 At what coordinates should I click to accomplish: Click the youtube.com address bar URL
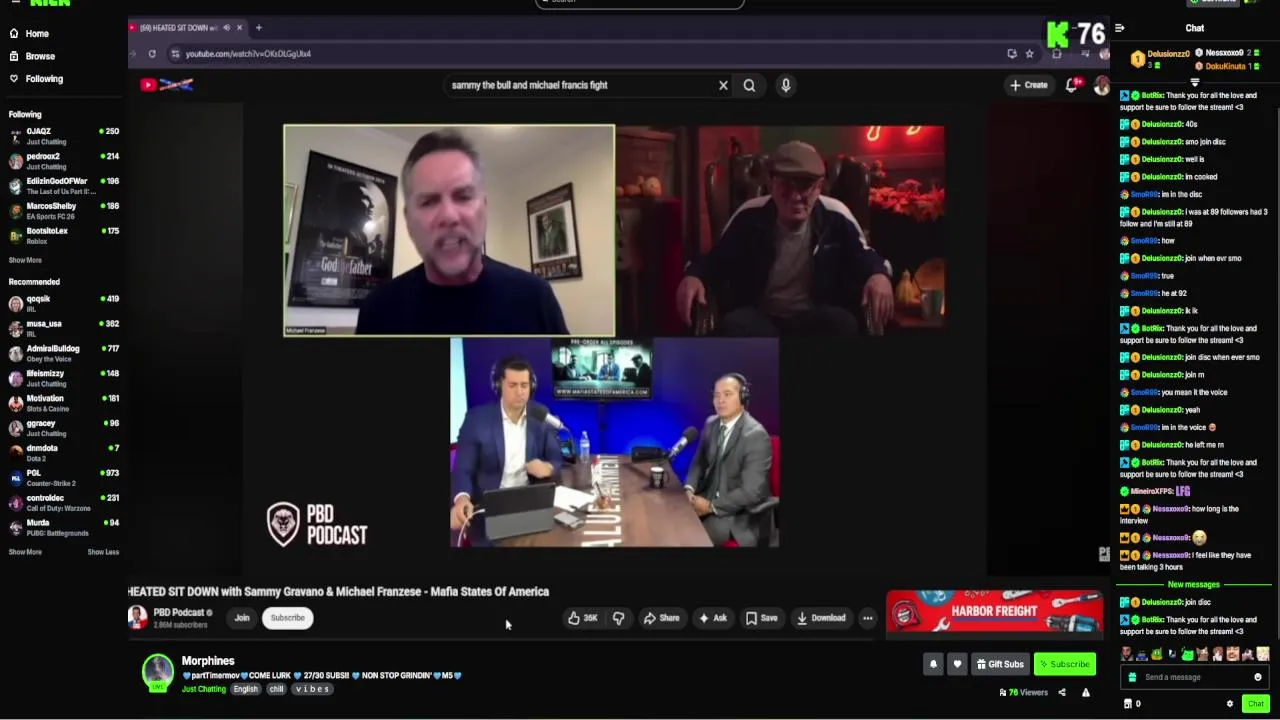click(248, 54)
